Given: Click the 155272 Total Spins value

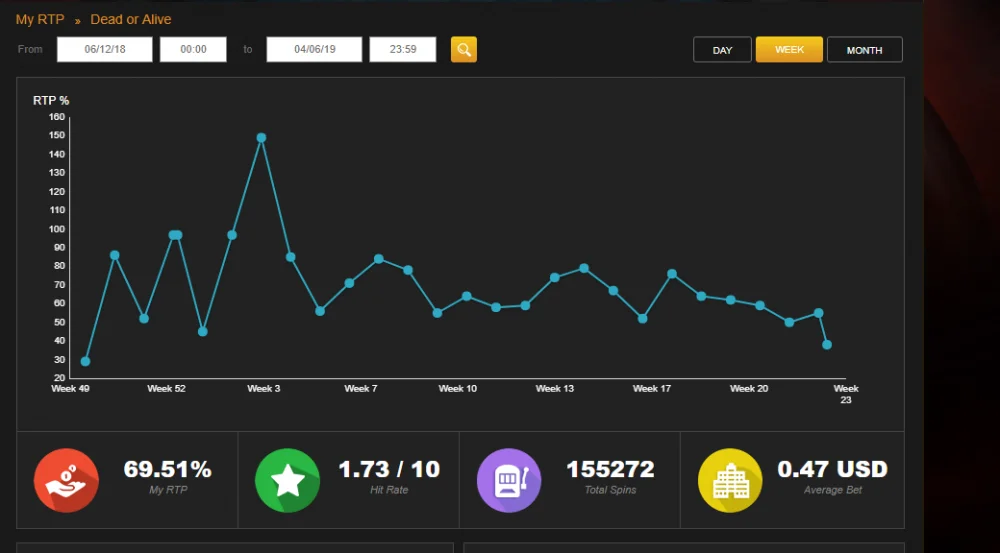Looking at the screenshot, I should point(610,469).
